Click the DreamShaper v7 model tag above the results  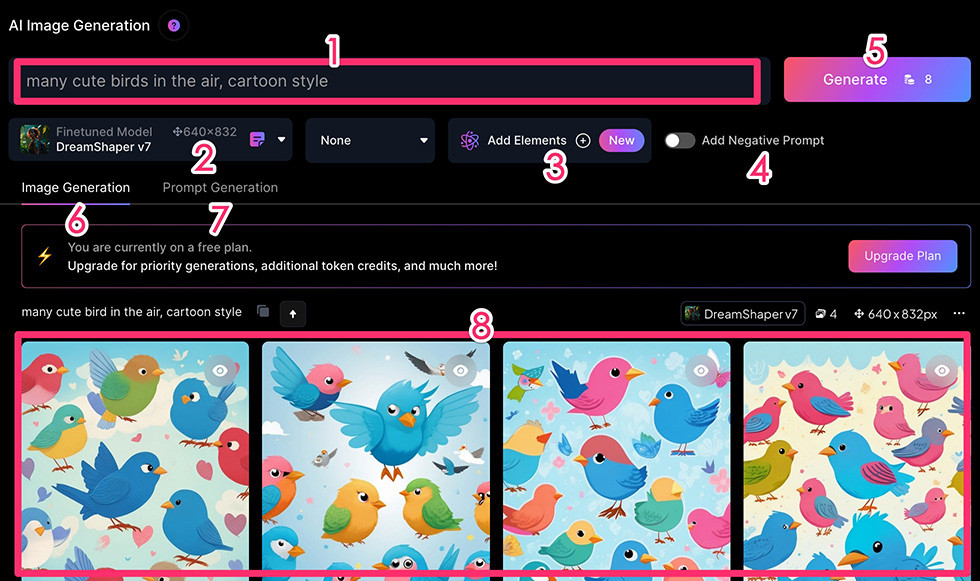(x=742, y=314)
